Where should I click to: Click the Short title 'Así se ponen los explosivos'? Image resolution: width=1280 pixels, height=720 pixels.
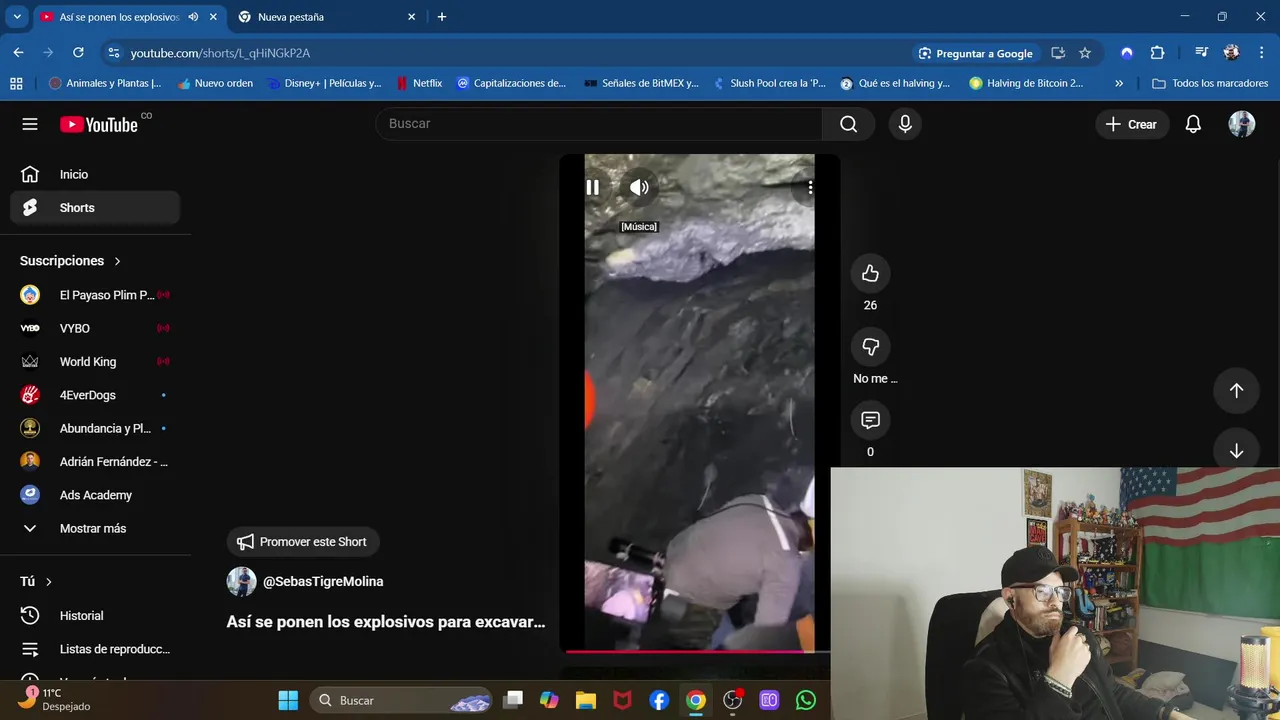pos(386,621)
